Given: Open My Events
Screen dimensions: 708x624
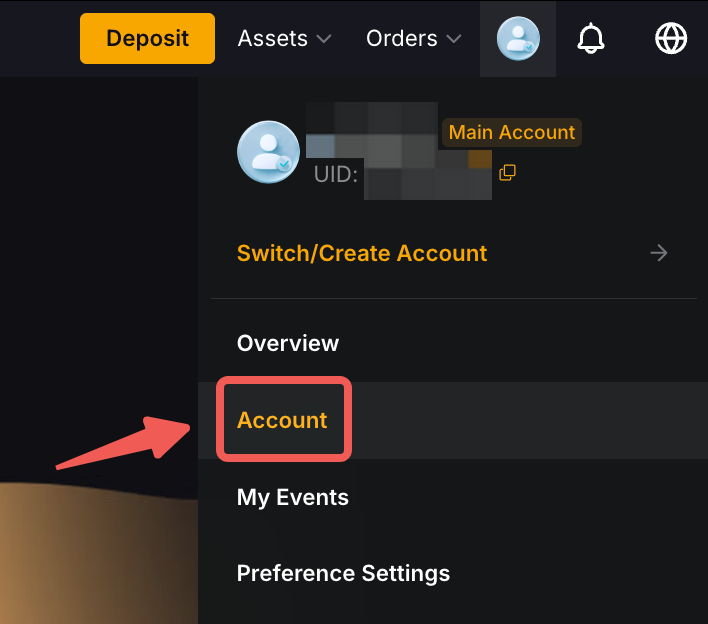Looking at the screenshot, I should click(x=293, y=497).
